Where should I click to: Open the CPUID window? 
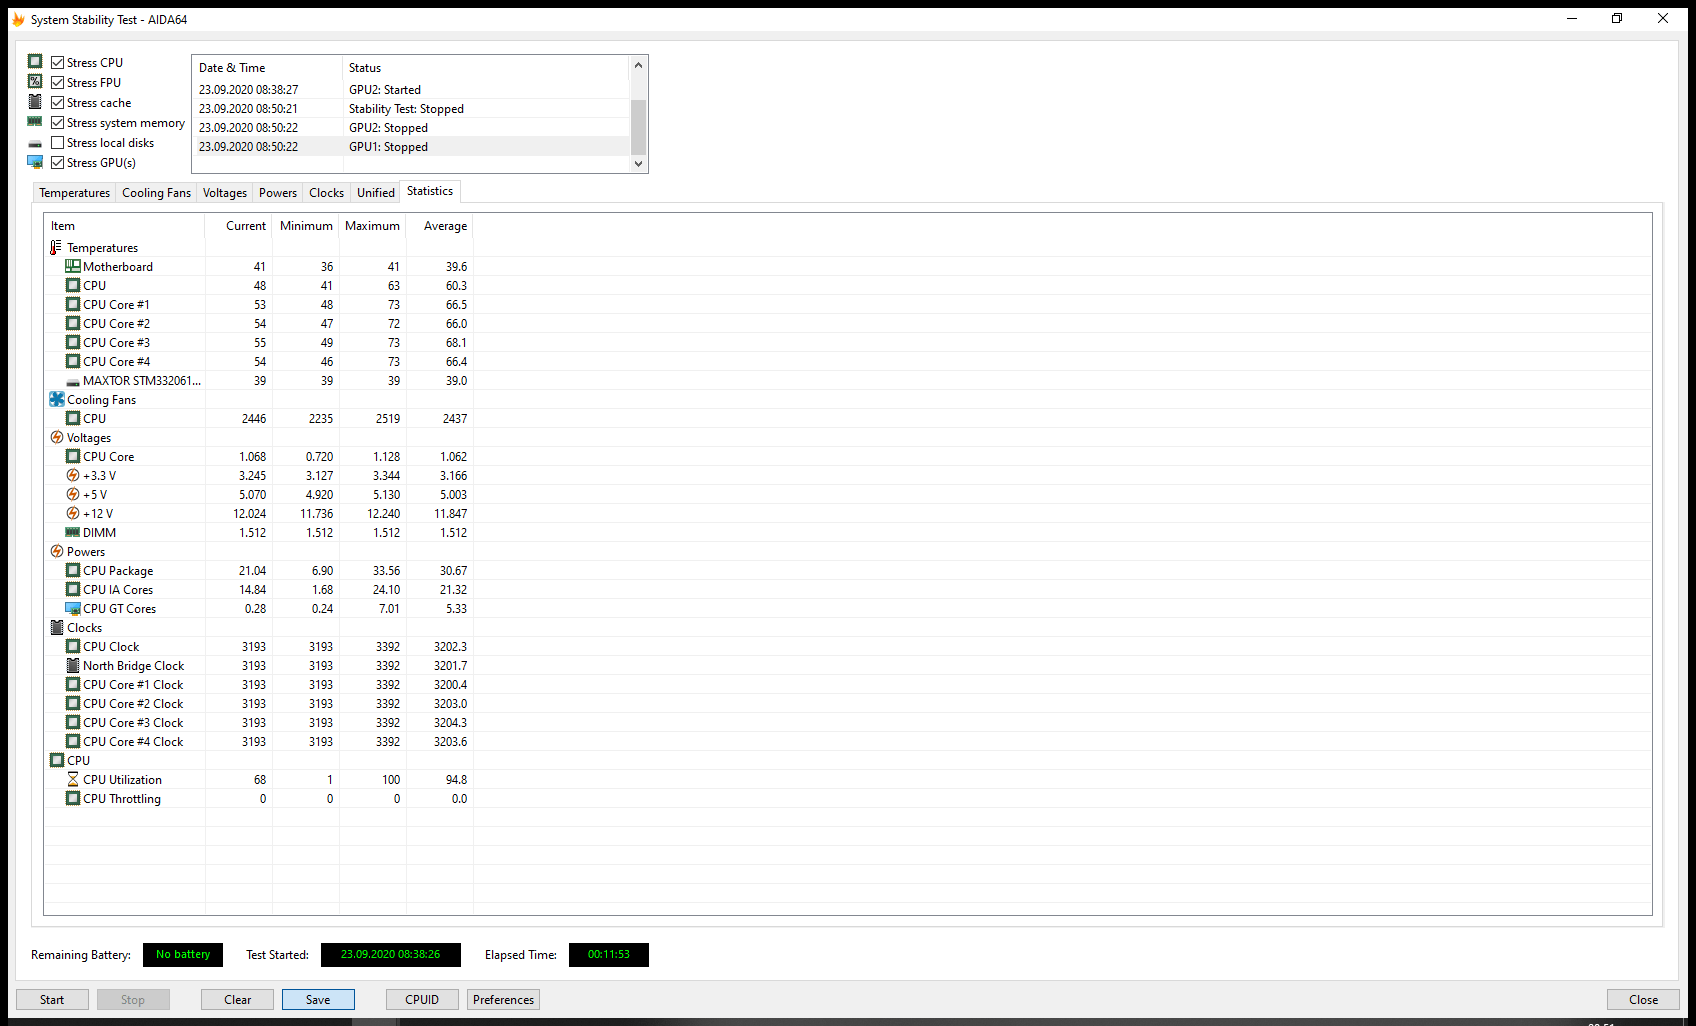pyautogui.click(x=422, y=999)
